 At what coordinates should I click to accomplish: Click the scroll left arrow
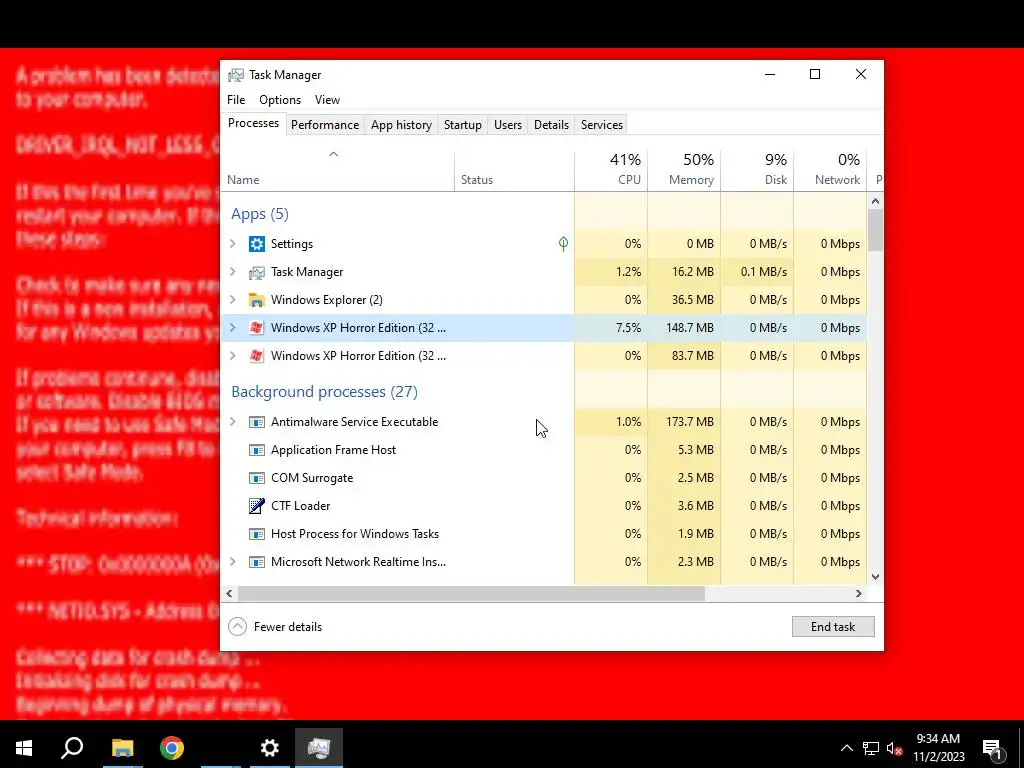229,594
